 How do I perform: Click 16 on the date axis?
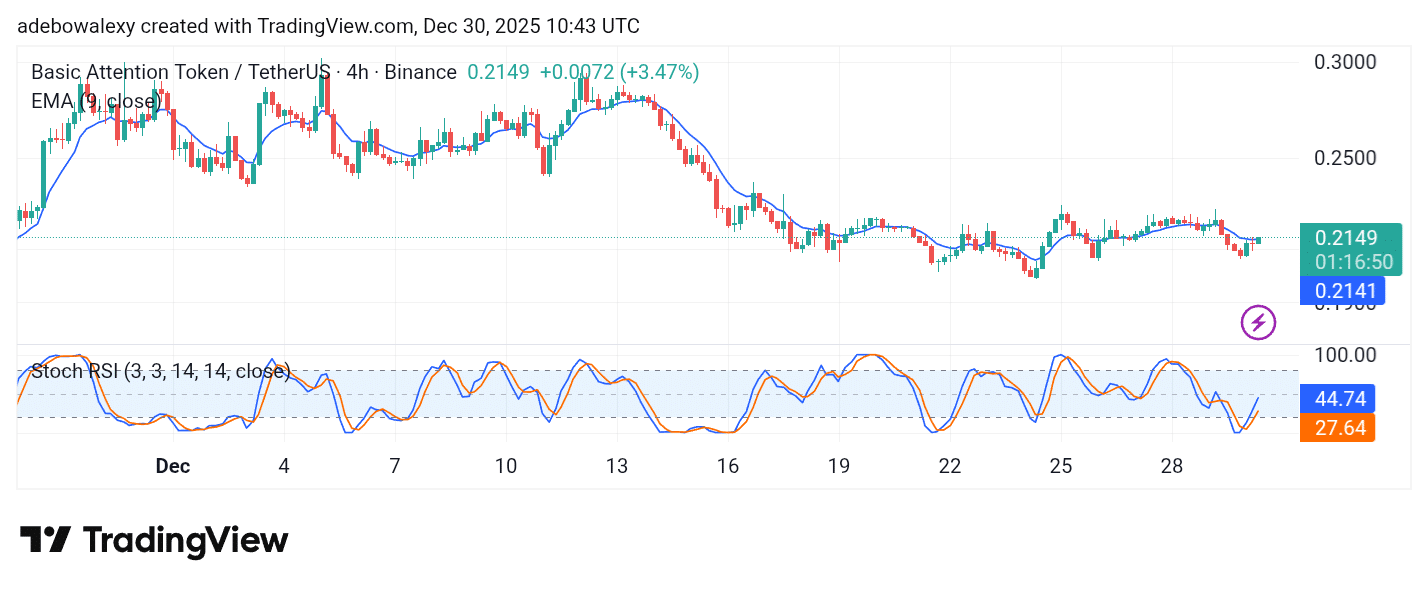pos(728,466)
